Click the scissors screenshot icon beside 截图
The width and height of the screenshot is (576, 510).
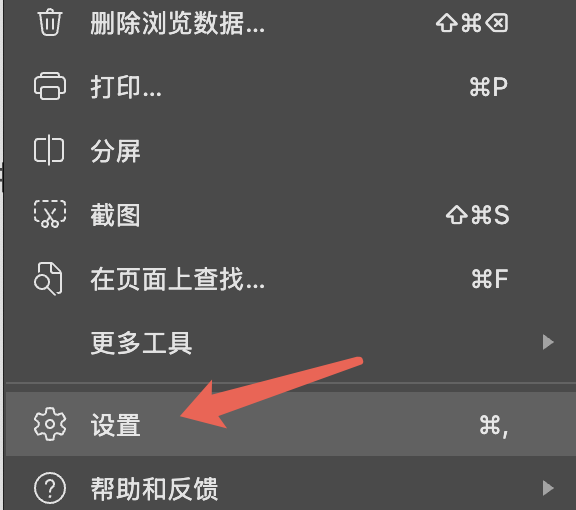50,214
